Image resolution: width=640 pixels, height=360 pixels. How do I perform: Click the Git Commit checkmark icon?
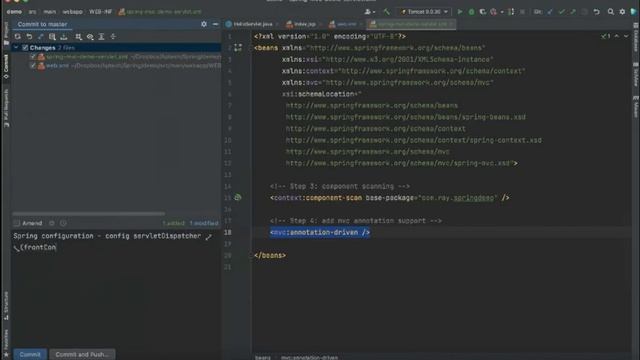[562, 12]
